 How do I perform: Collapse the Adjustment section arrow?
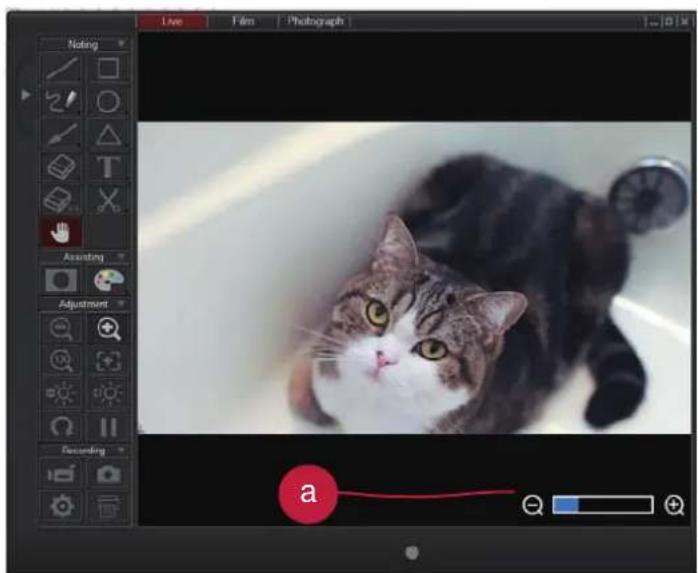tap(121, 304)
